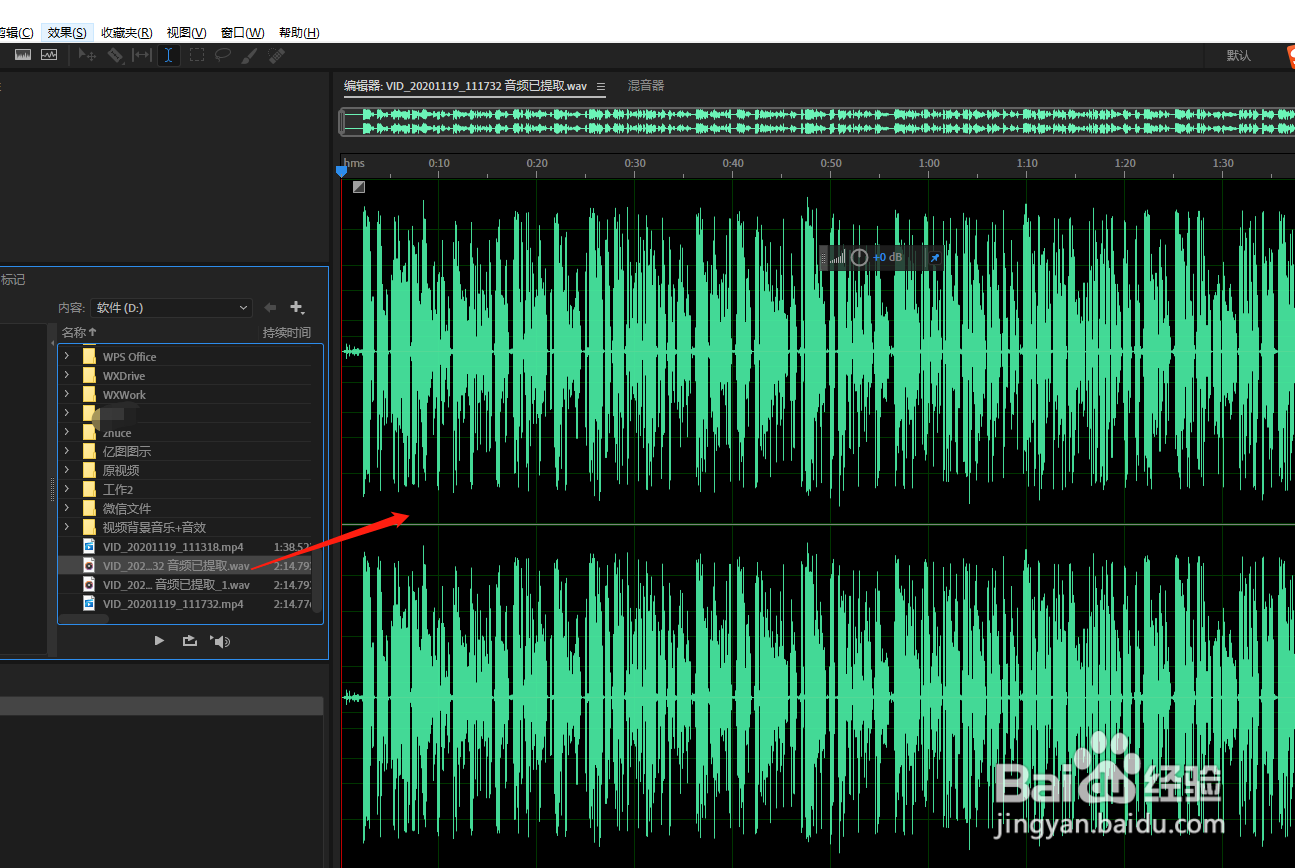Image resolution: width=1295 pixels, height=868 pixels.
Task: Select the Time Selection tool
Action: (x=169, y=55)
